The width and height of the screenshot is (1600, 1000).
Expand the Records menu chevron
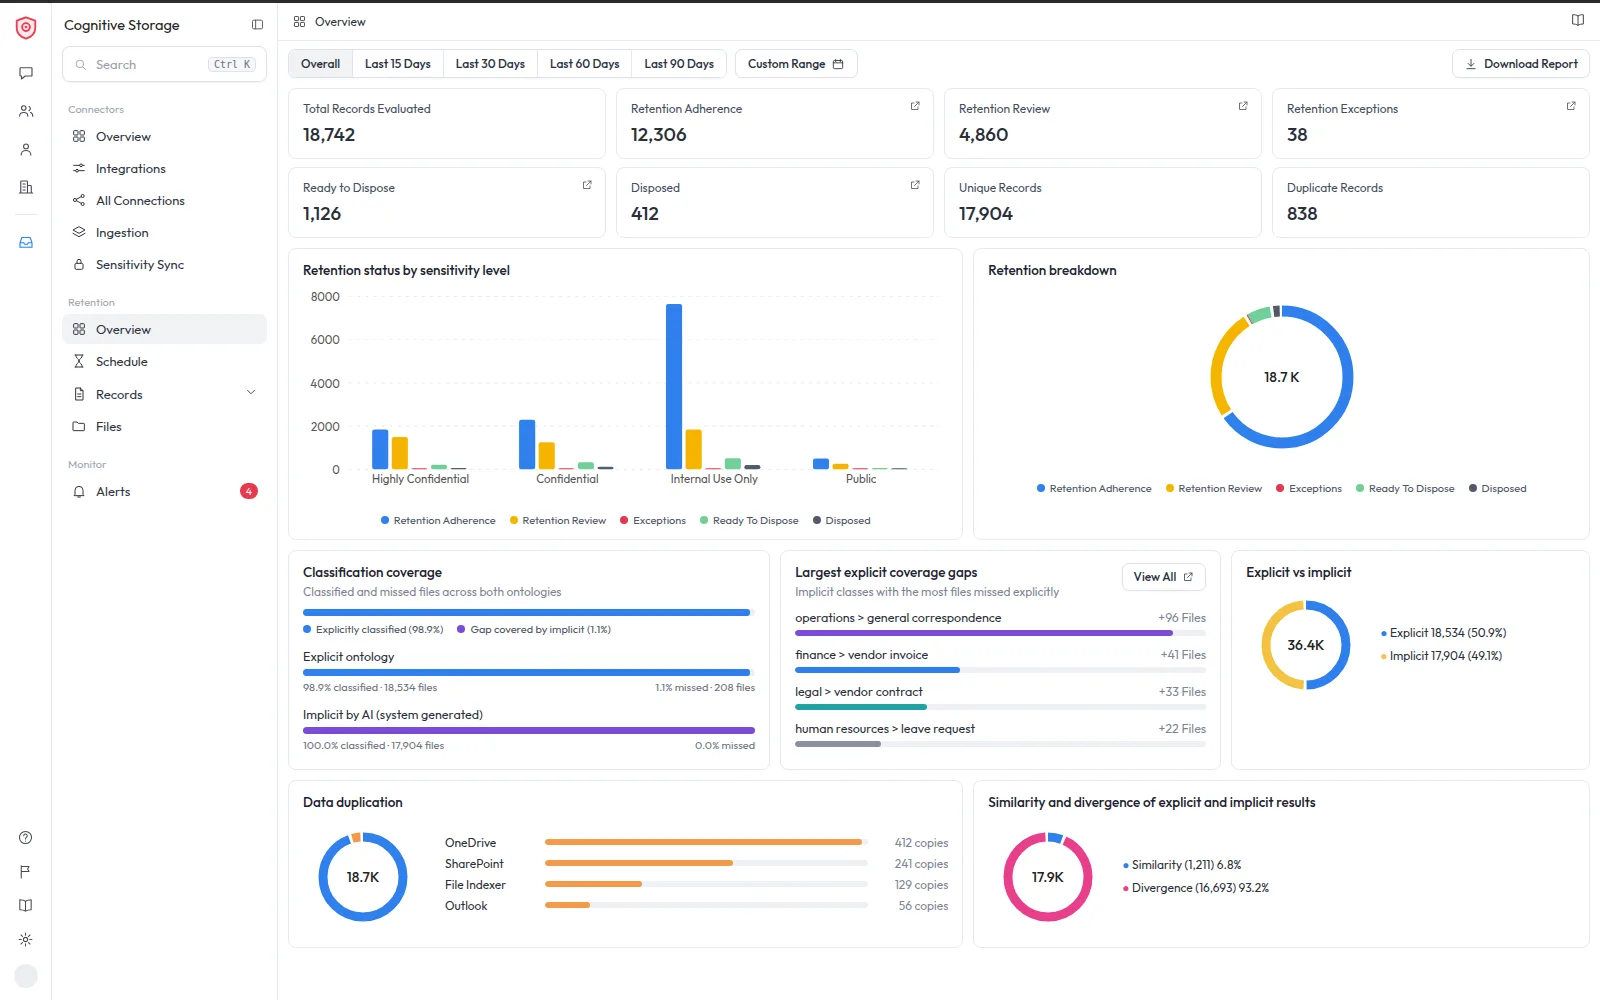[x=251, y=392]
